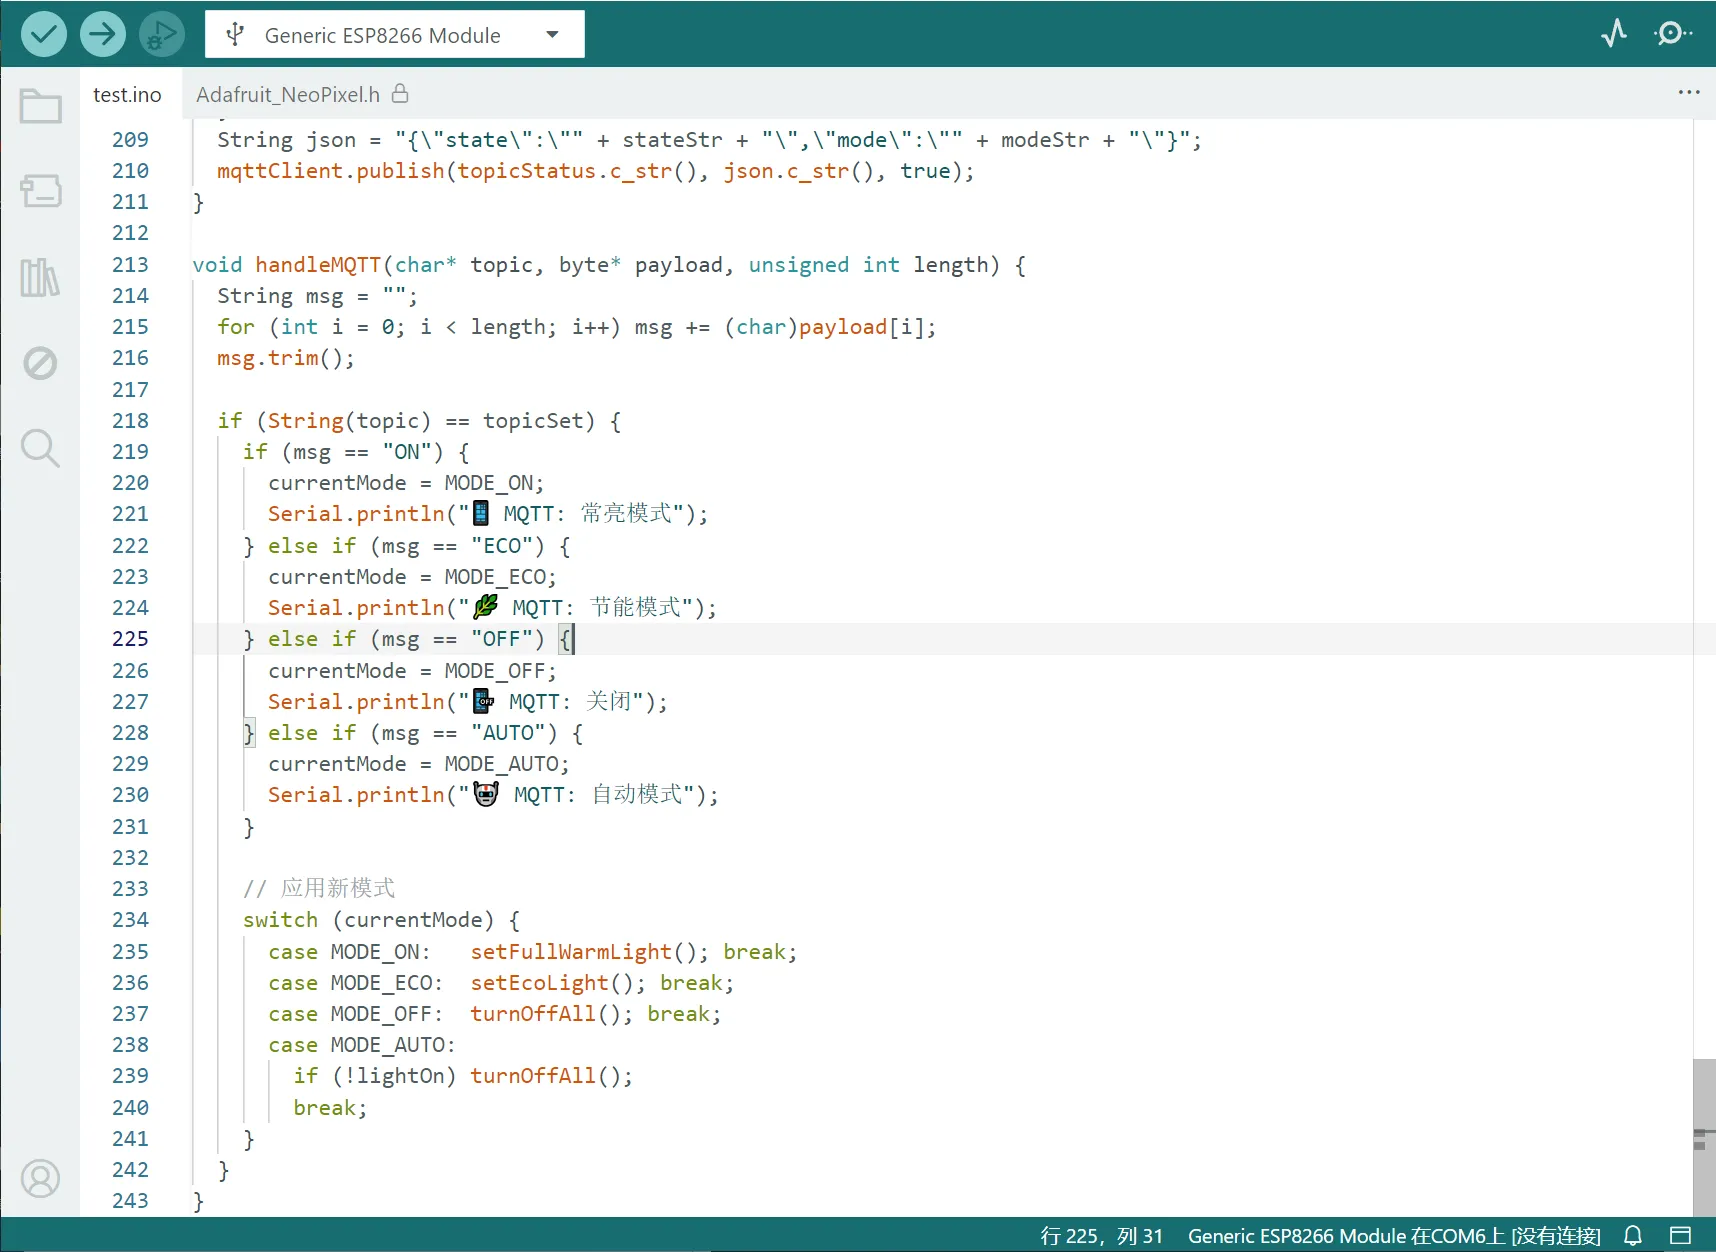The height and width of the screenshot is (1252, 1716).
Task: Open the Boards Manager panel
Action: (41, 191)
